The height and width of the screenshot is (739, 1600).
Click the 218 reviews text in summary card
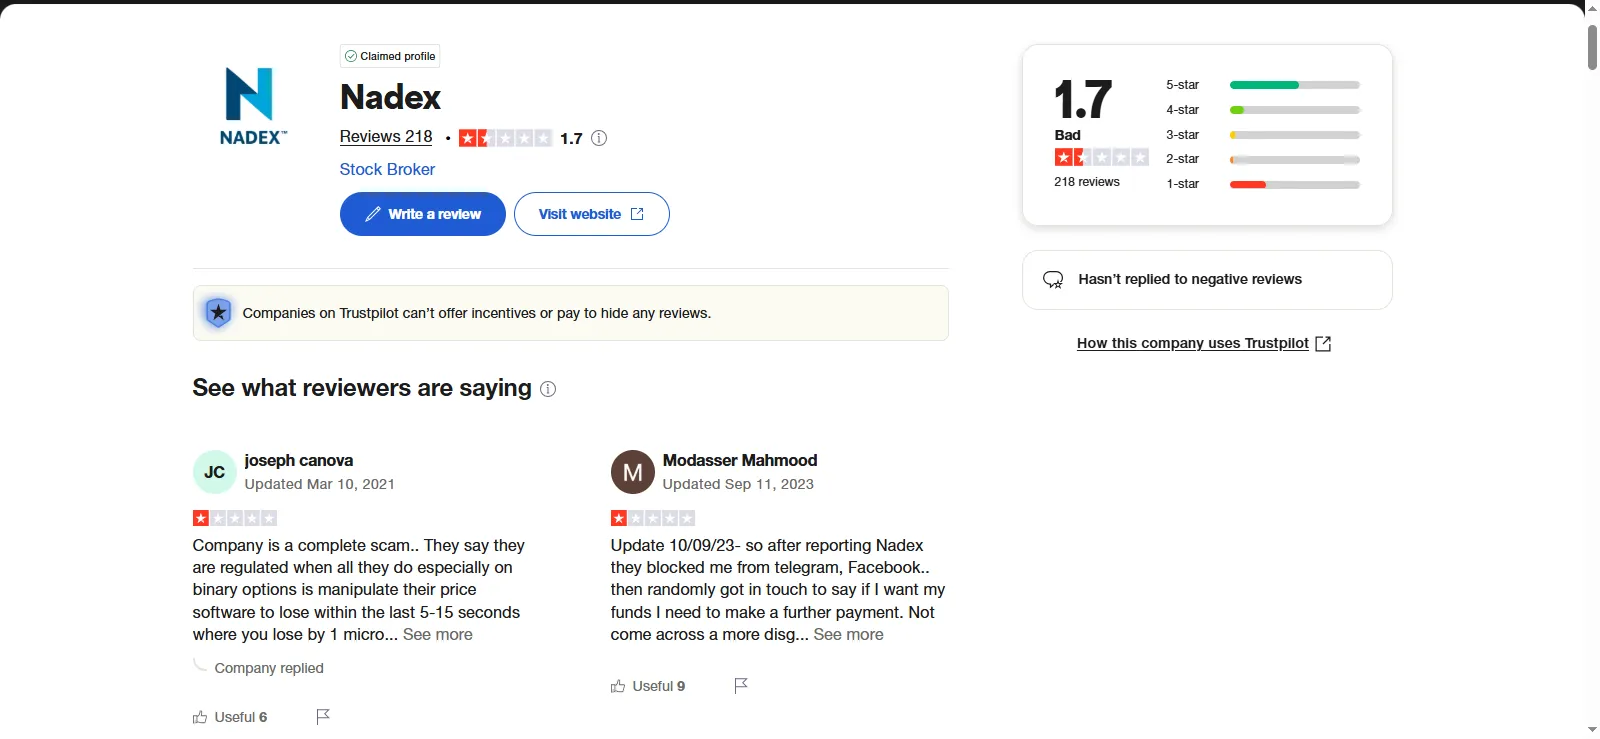click(x=1087, y=182)
